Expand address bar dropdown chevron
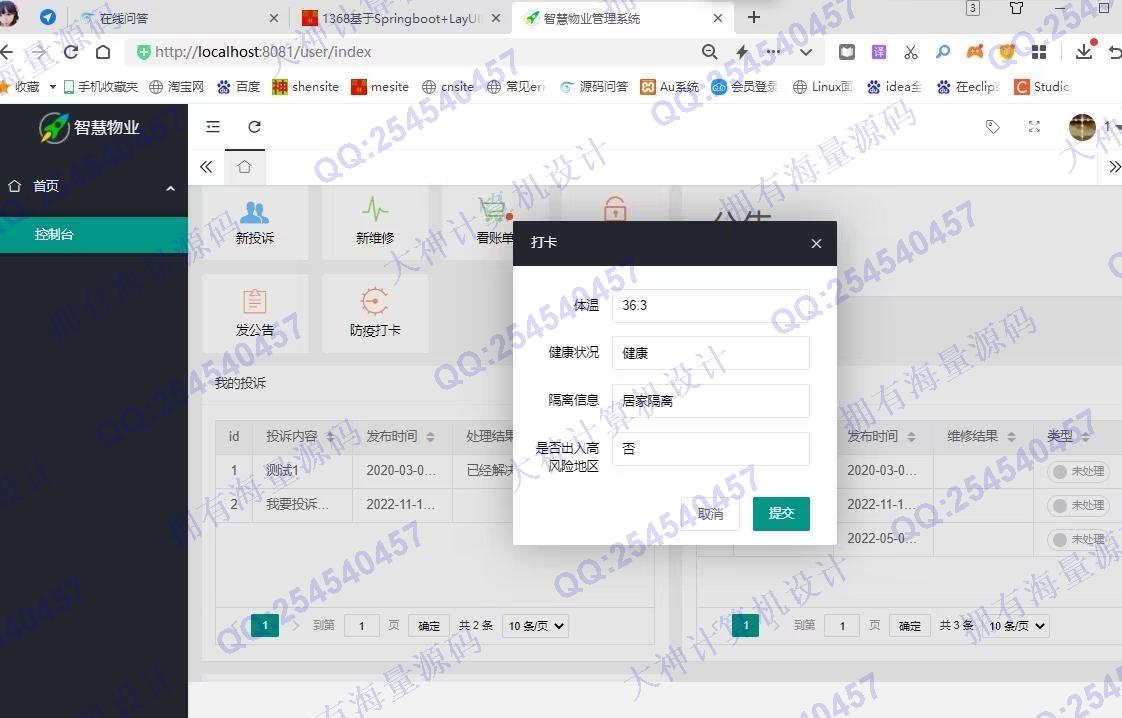The height and width of the screenshot is (718, 1122). tap(806, 52)
